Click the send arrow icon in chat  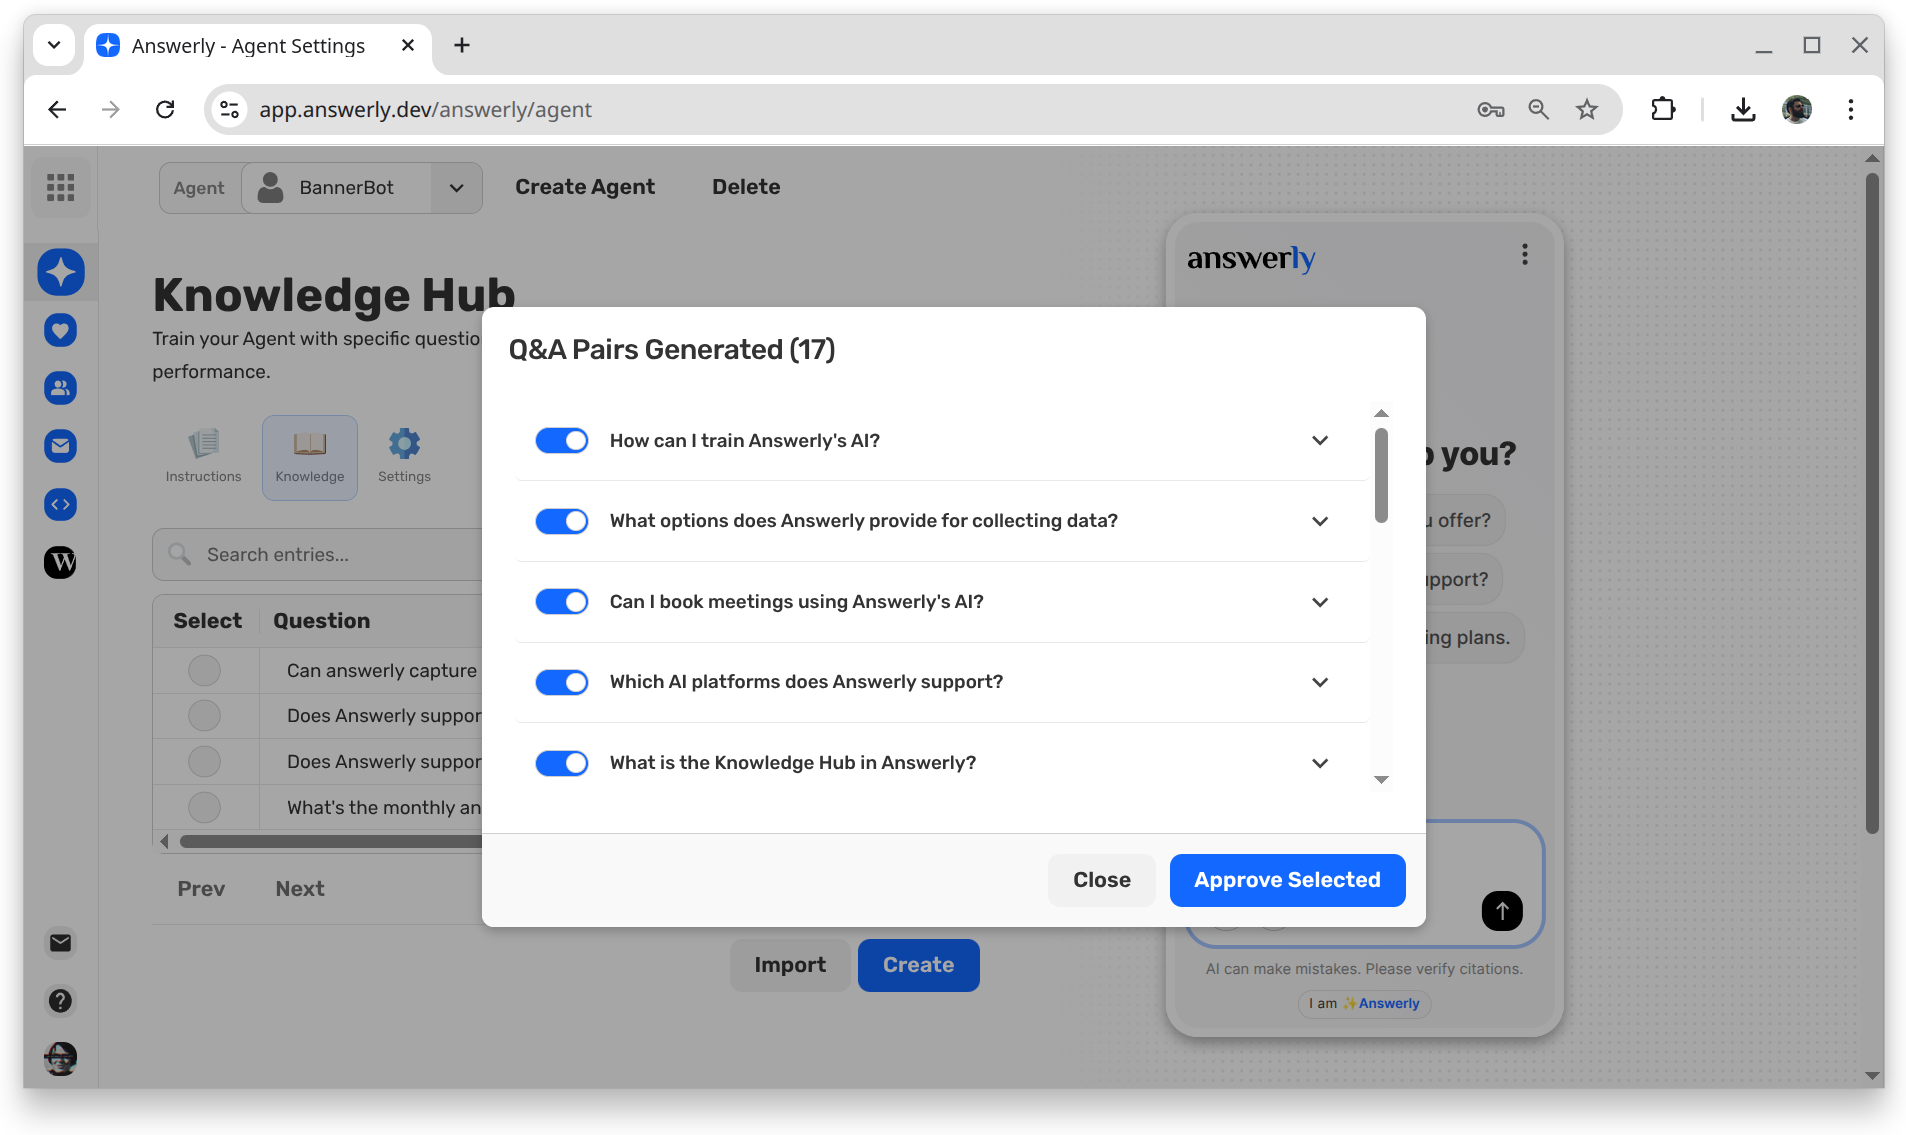(1501, 911)
